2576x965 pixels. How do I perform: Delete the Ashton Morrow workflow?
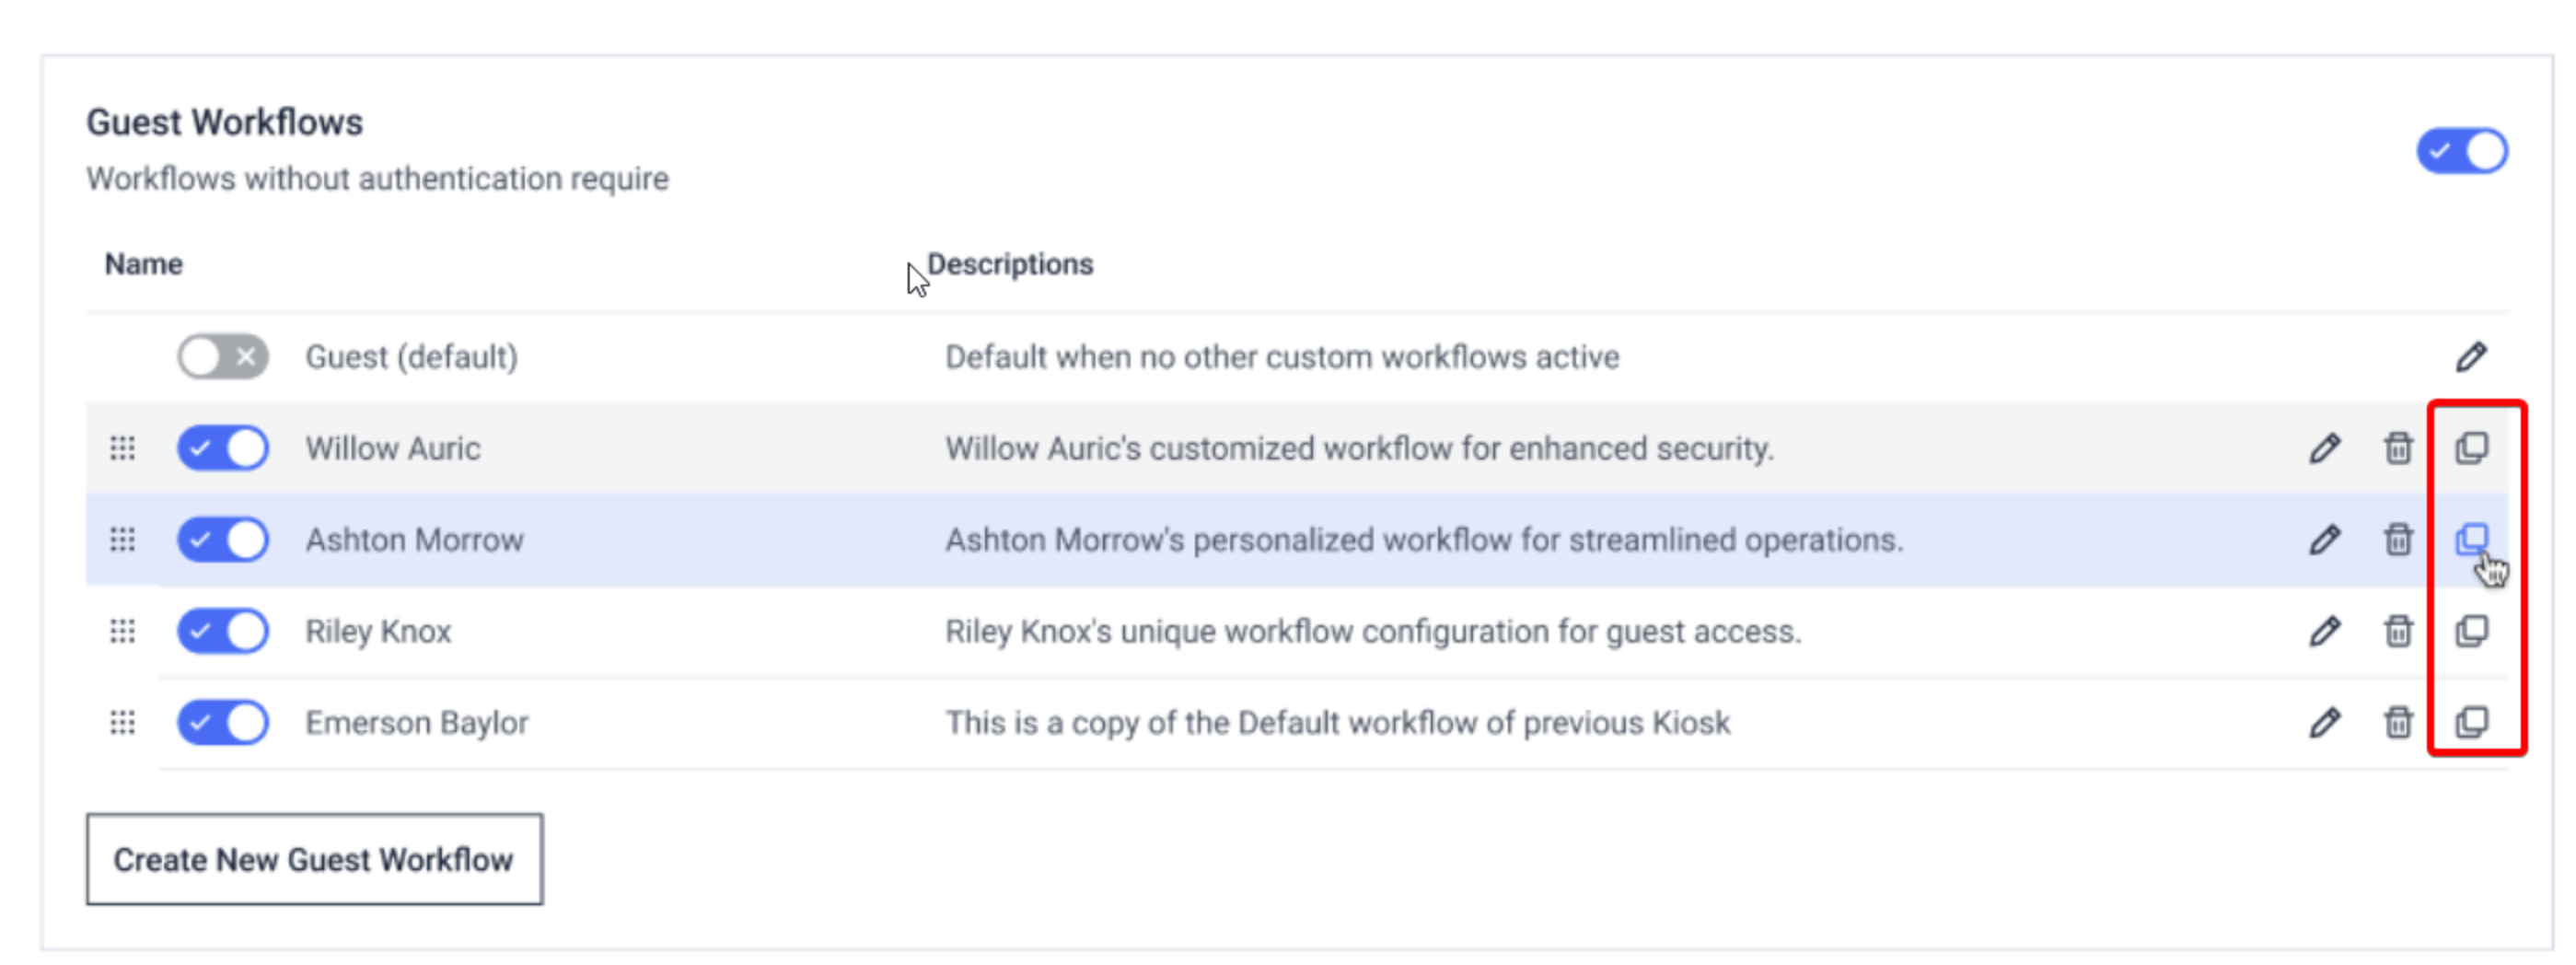click(2397, 540)
